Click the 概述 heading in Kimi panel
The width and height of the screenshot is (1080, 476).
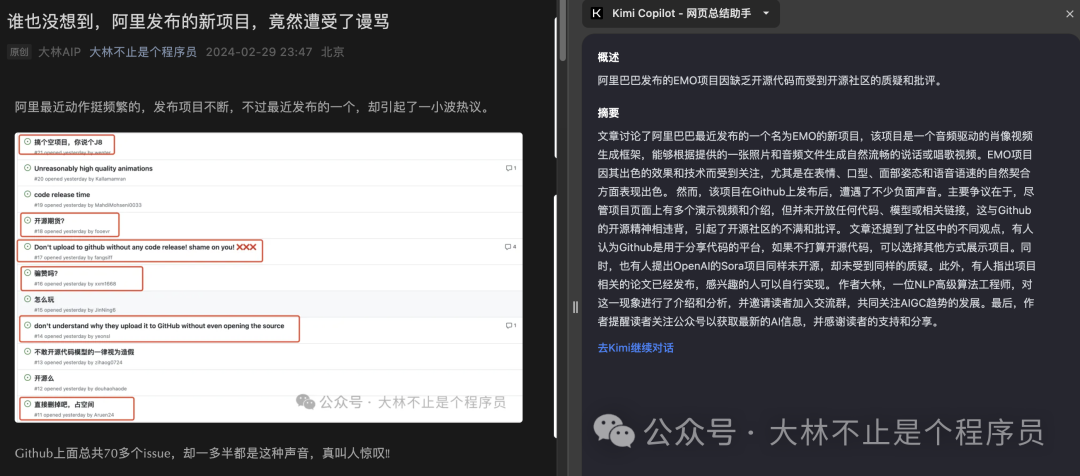click(x=608, y=58)
